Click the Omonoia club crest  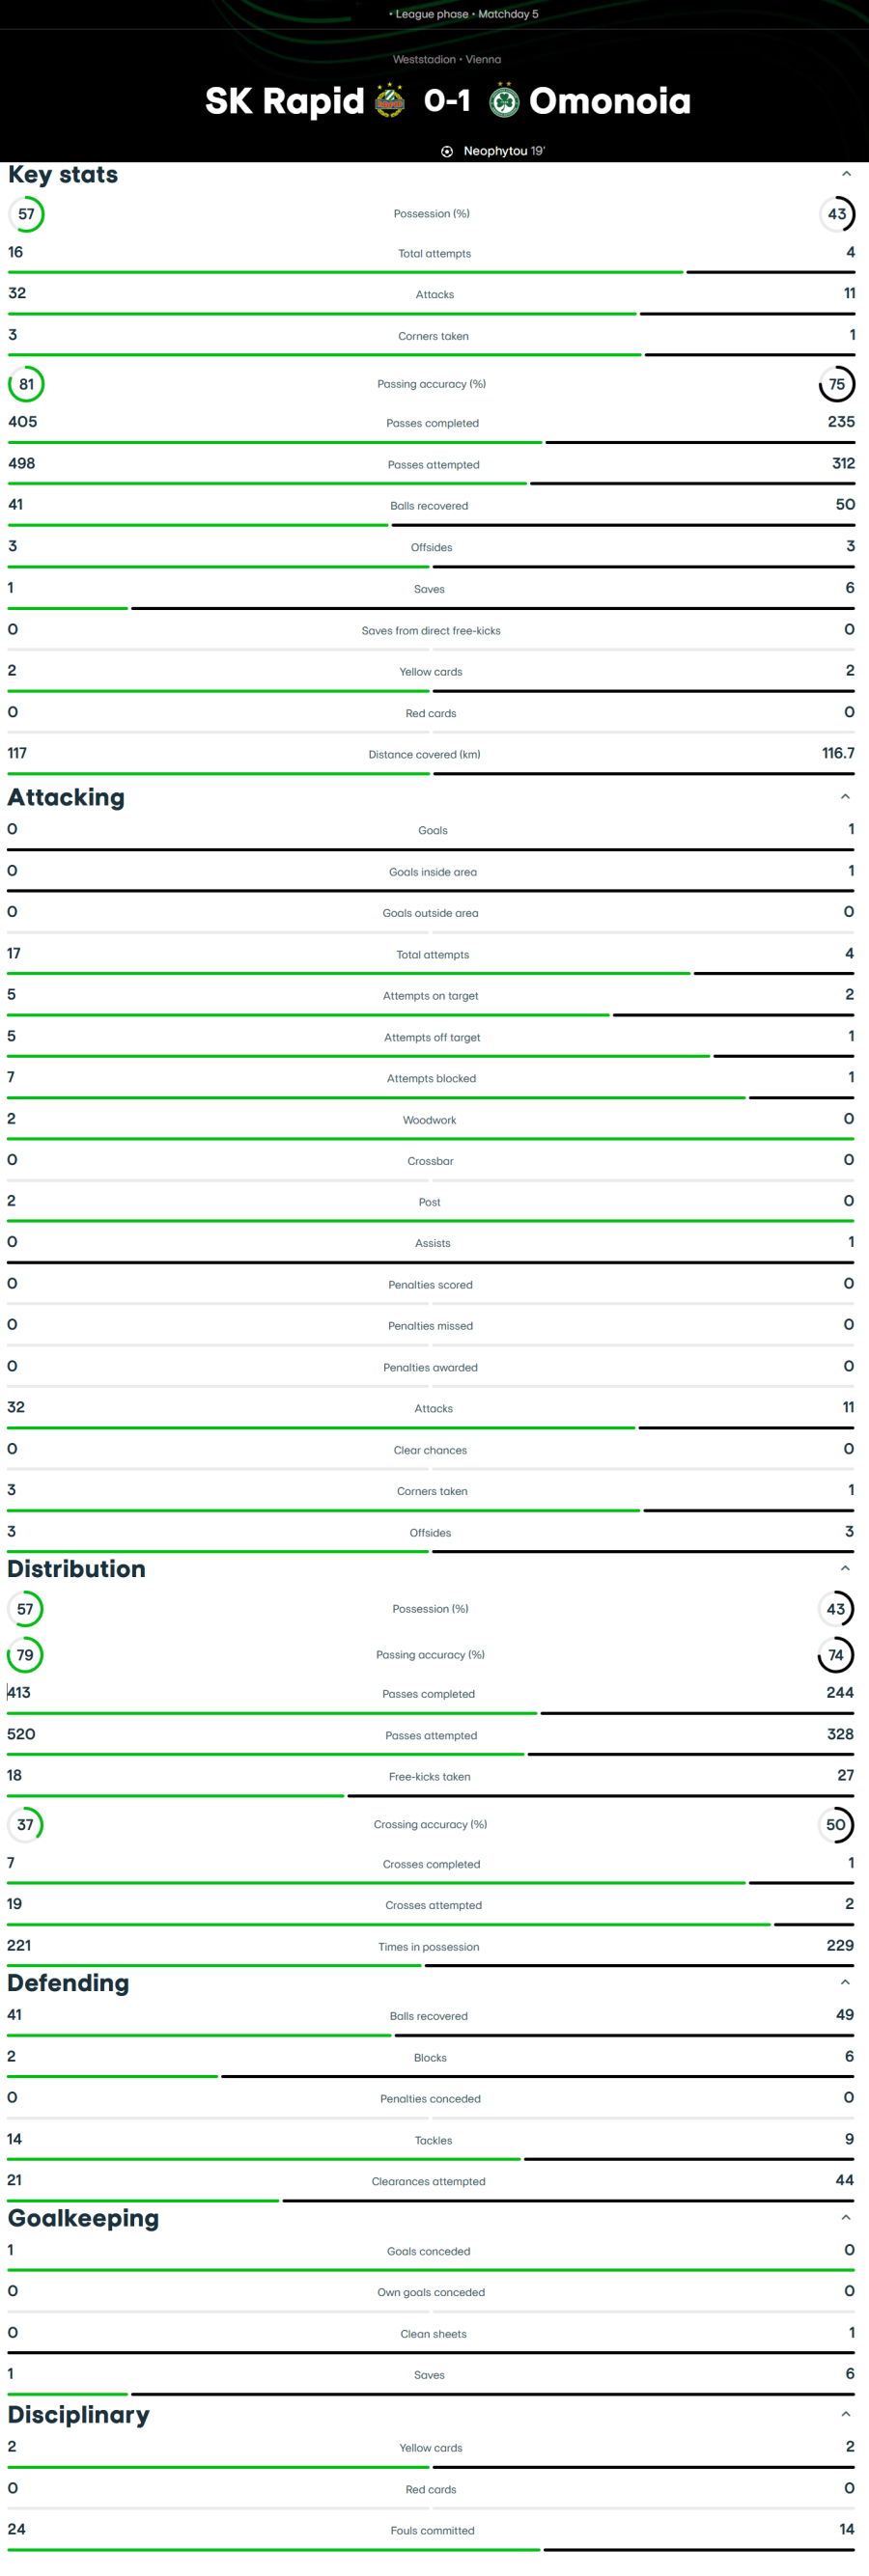(x=504, y=101)
